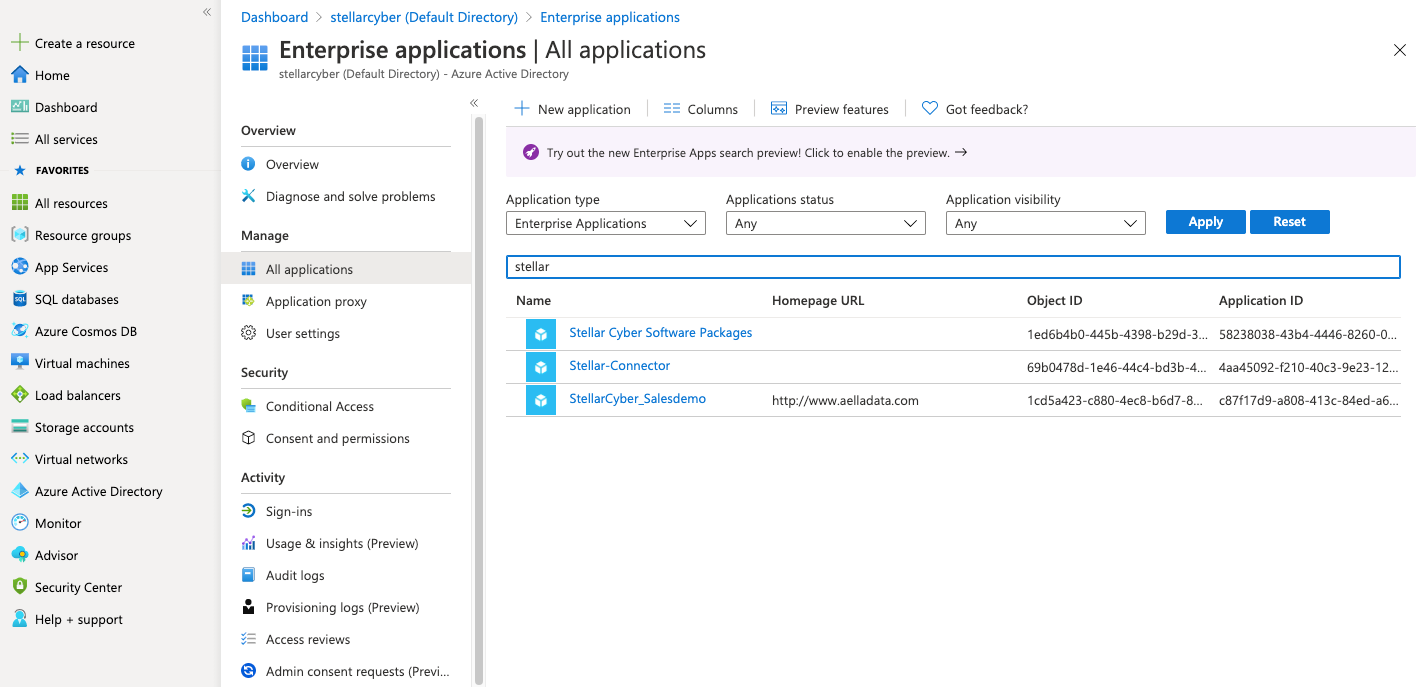The height and width of the screenshot is (687, 1421).
Task: Click the Storage accounts icon
Action: coord(19,427)
